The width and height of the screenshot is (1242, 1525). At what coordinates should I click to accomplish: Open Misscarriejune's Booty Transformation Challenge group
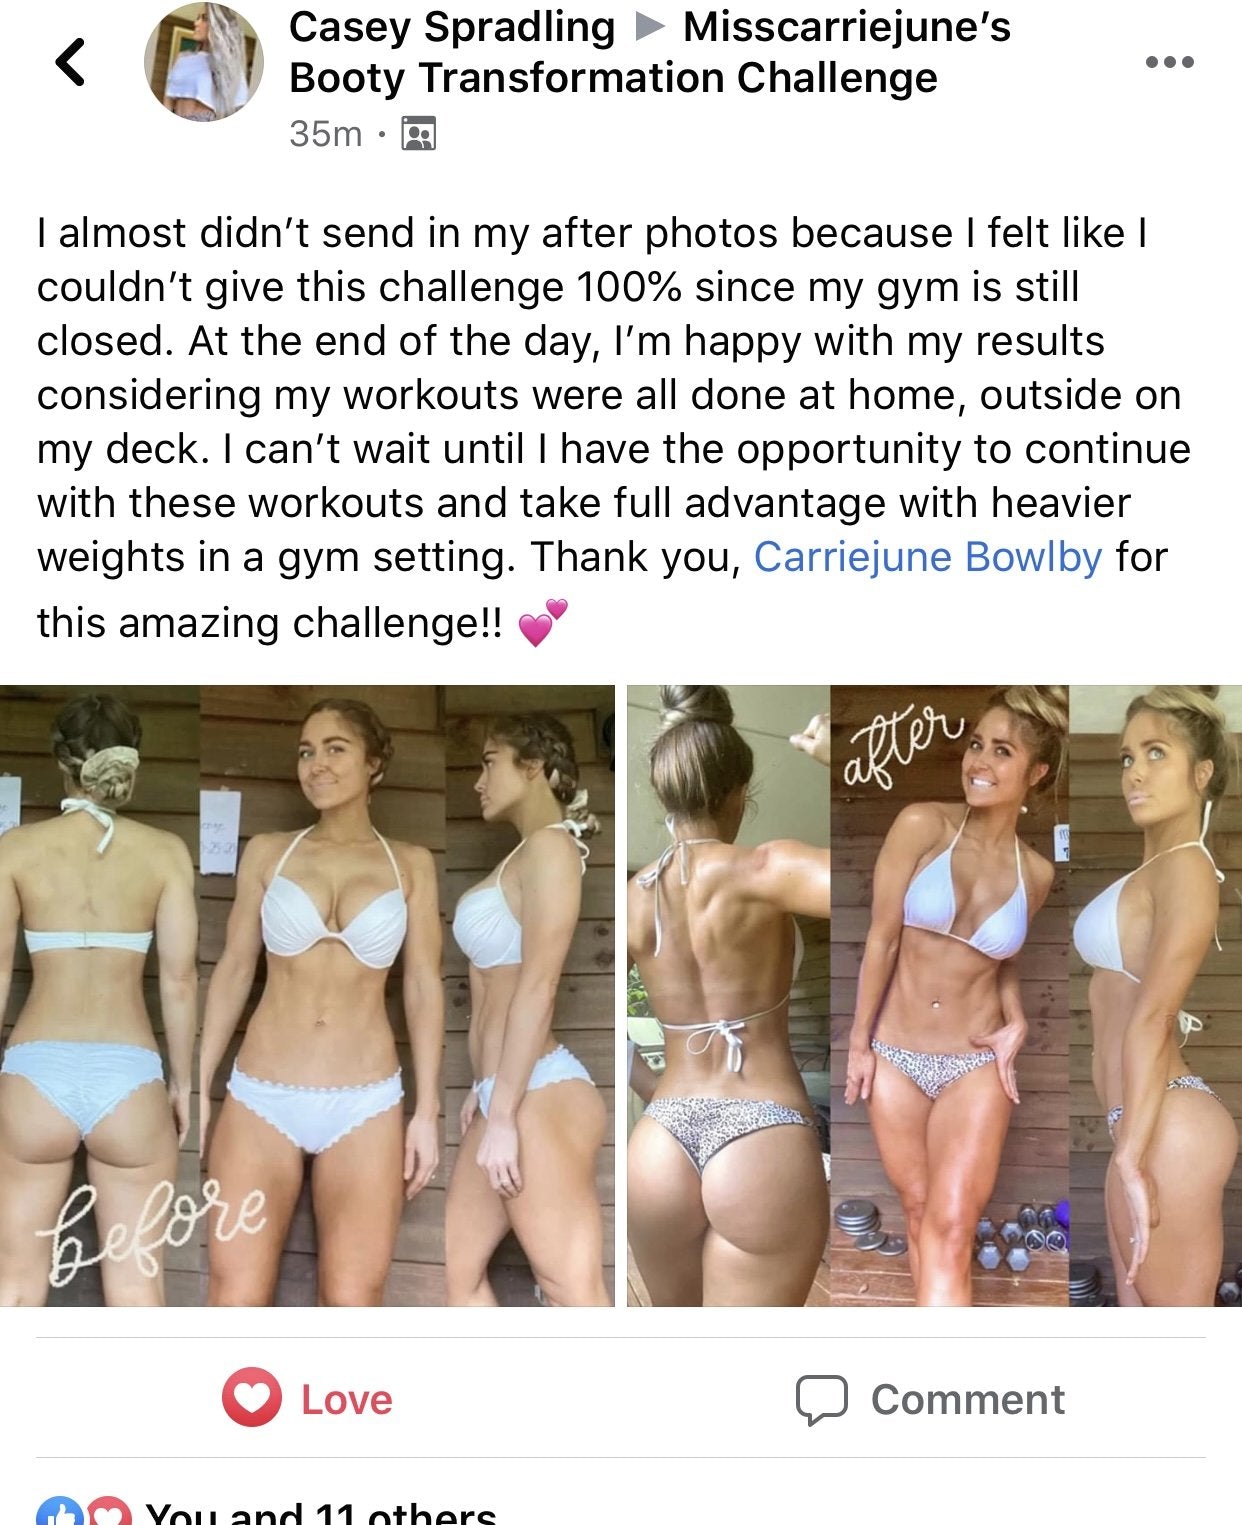[650, 52]
